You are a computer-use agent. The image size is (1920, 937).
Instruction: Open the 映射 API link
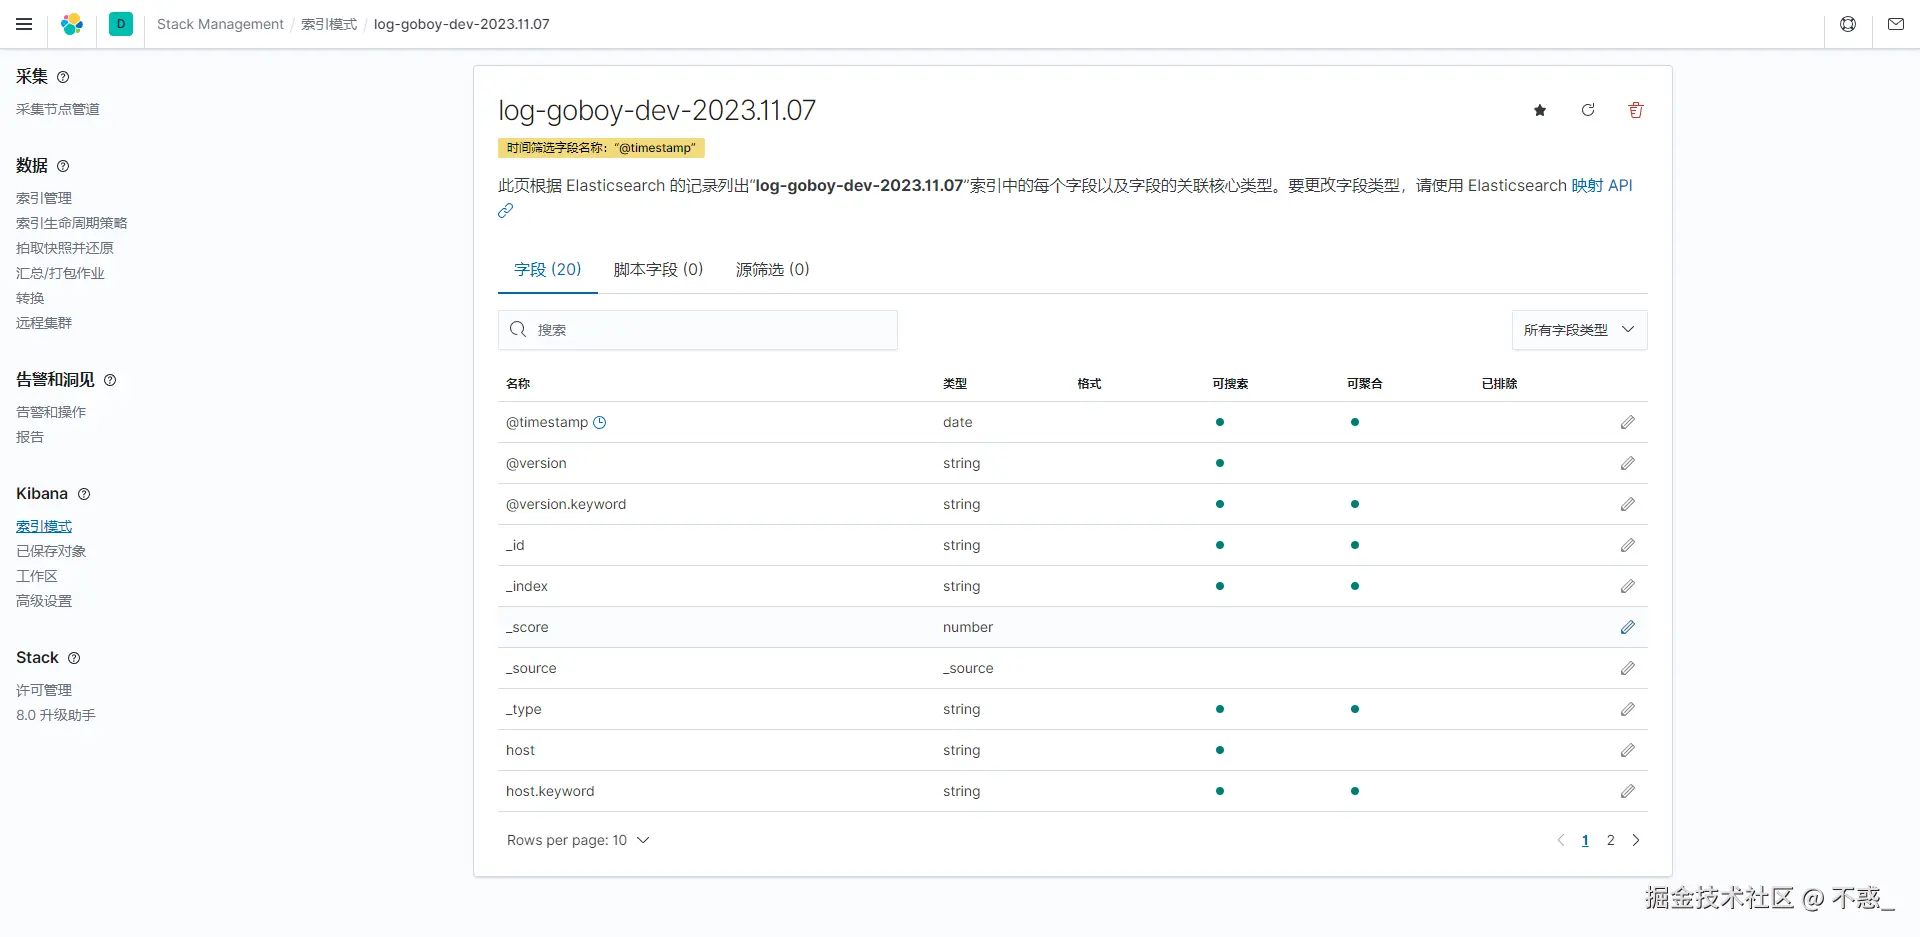(1602, 185)
